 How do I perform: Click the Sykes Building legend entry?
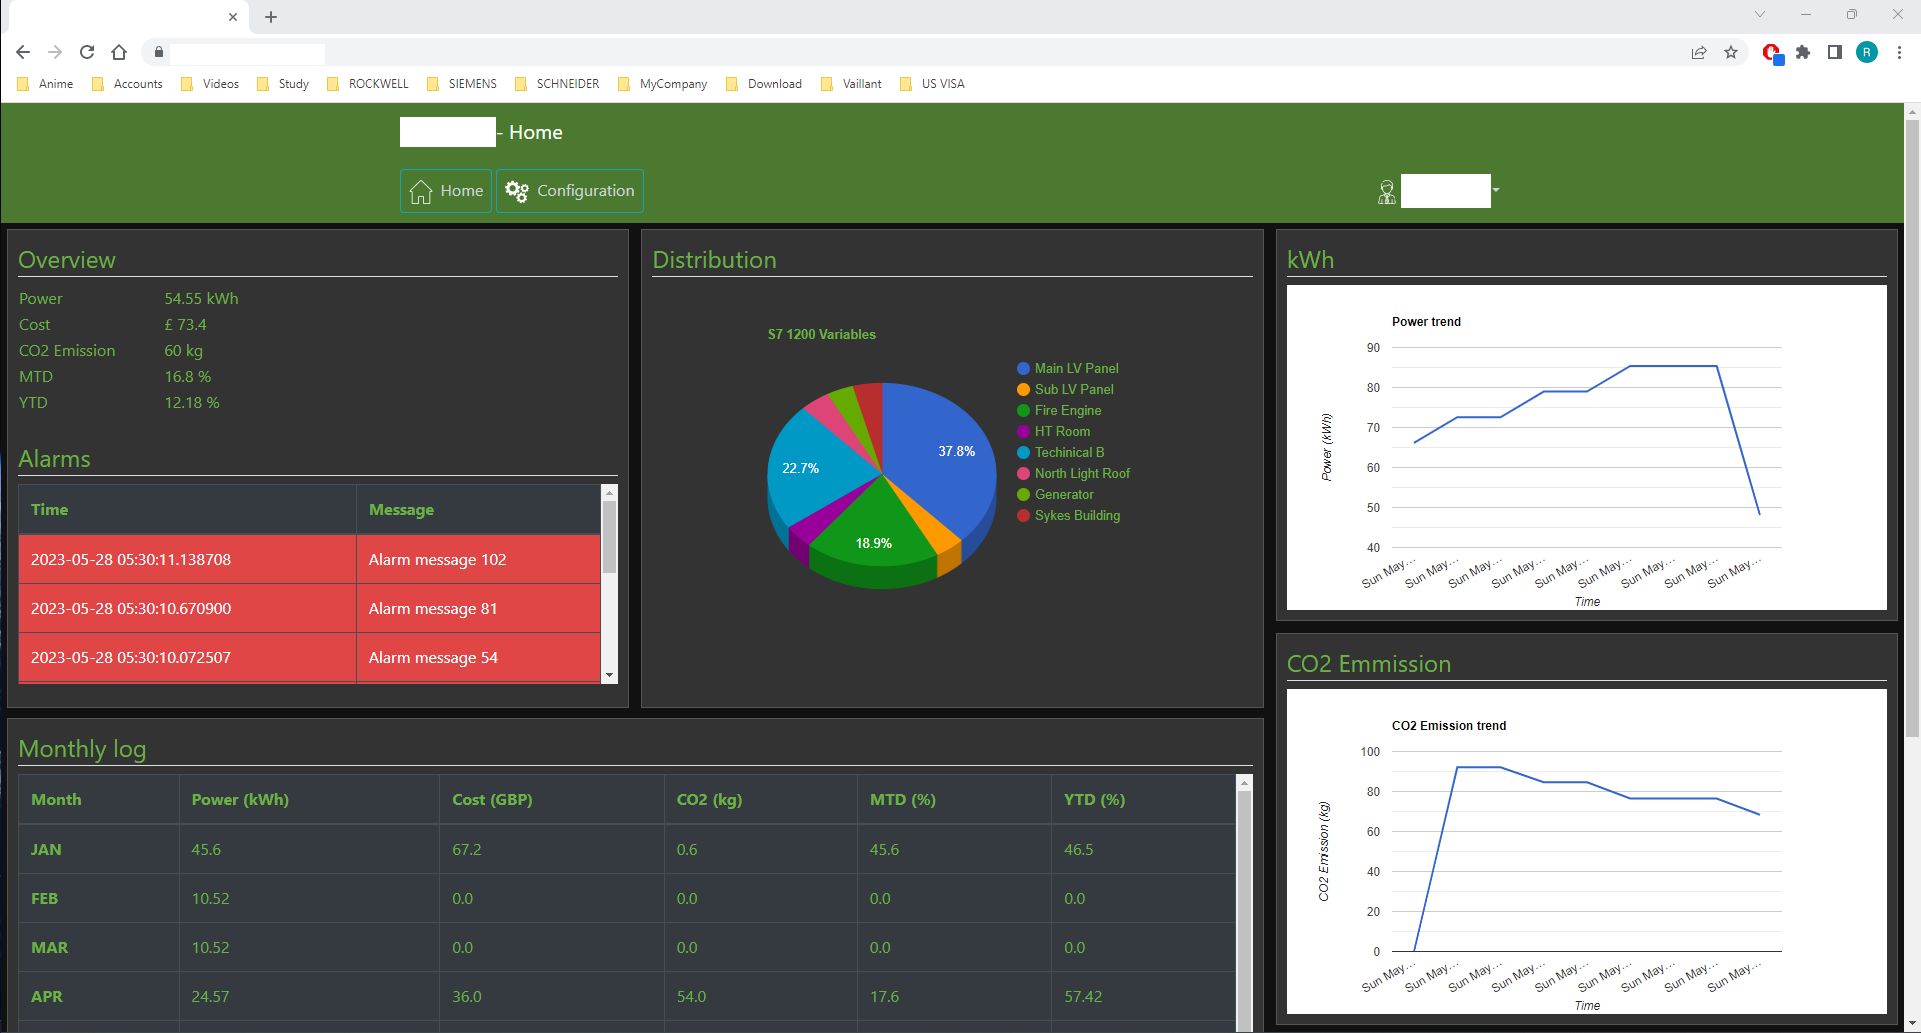1068,516
